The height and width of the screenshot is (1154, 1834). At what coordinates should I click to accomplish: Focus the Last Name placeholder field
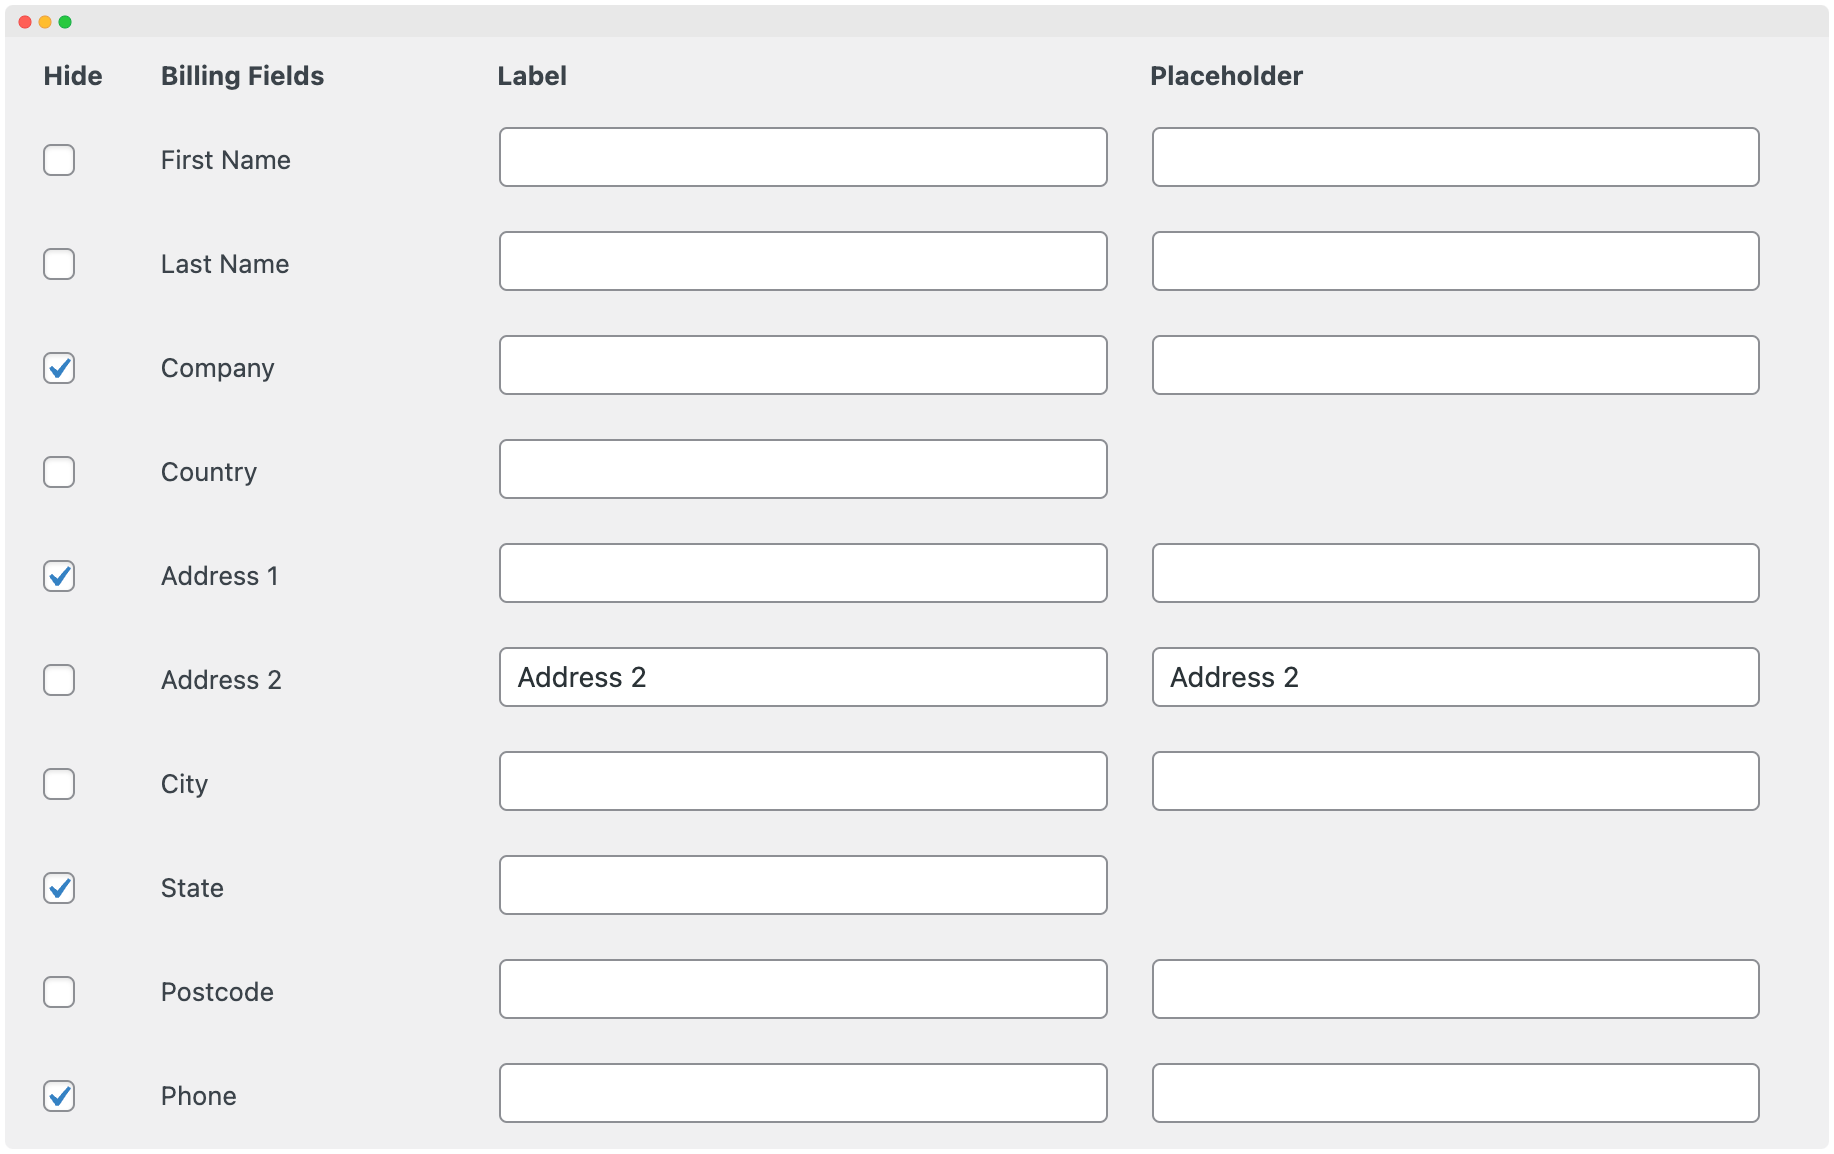click(1455, 261)
